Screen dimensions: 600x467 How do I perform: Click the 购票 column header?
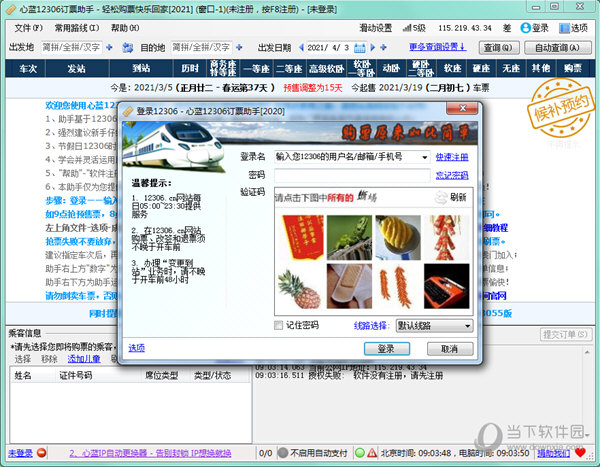tap(572, 69)
